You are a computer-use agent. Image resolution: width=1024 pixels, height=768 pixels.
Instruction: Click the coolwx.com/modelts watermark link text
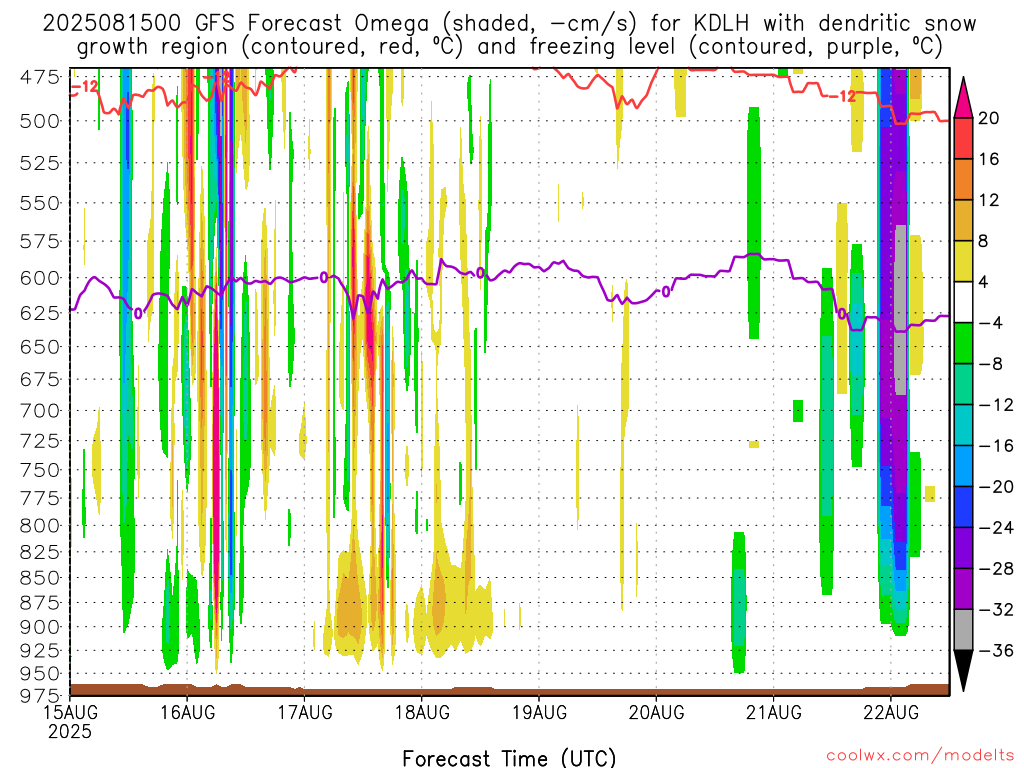coord(921,756)
